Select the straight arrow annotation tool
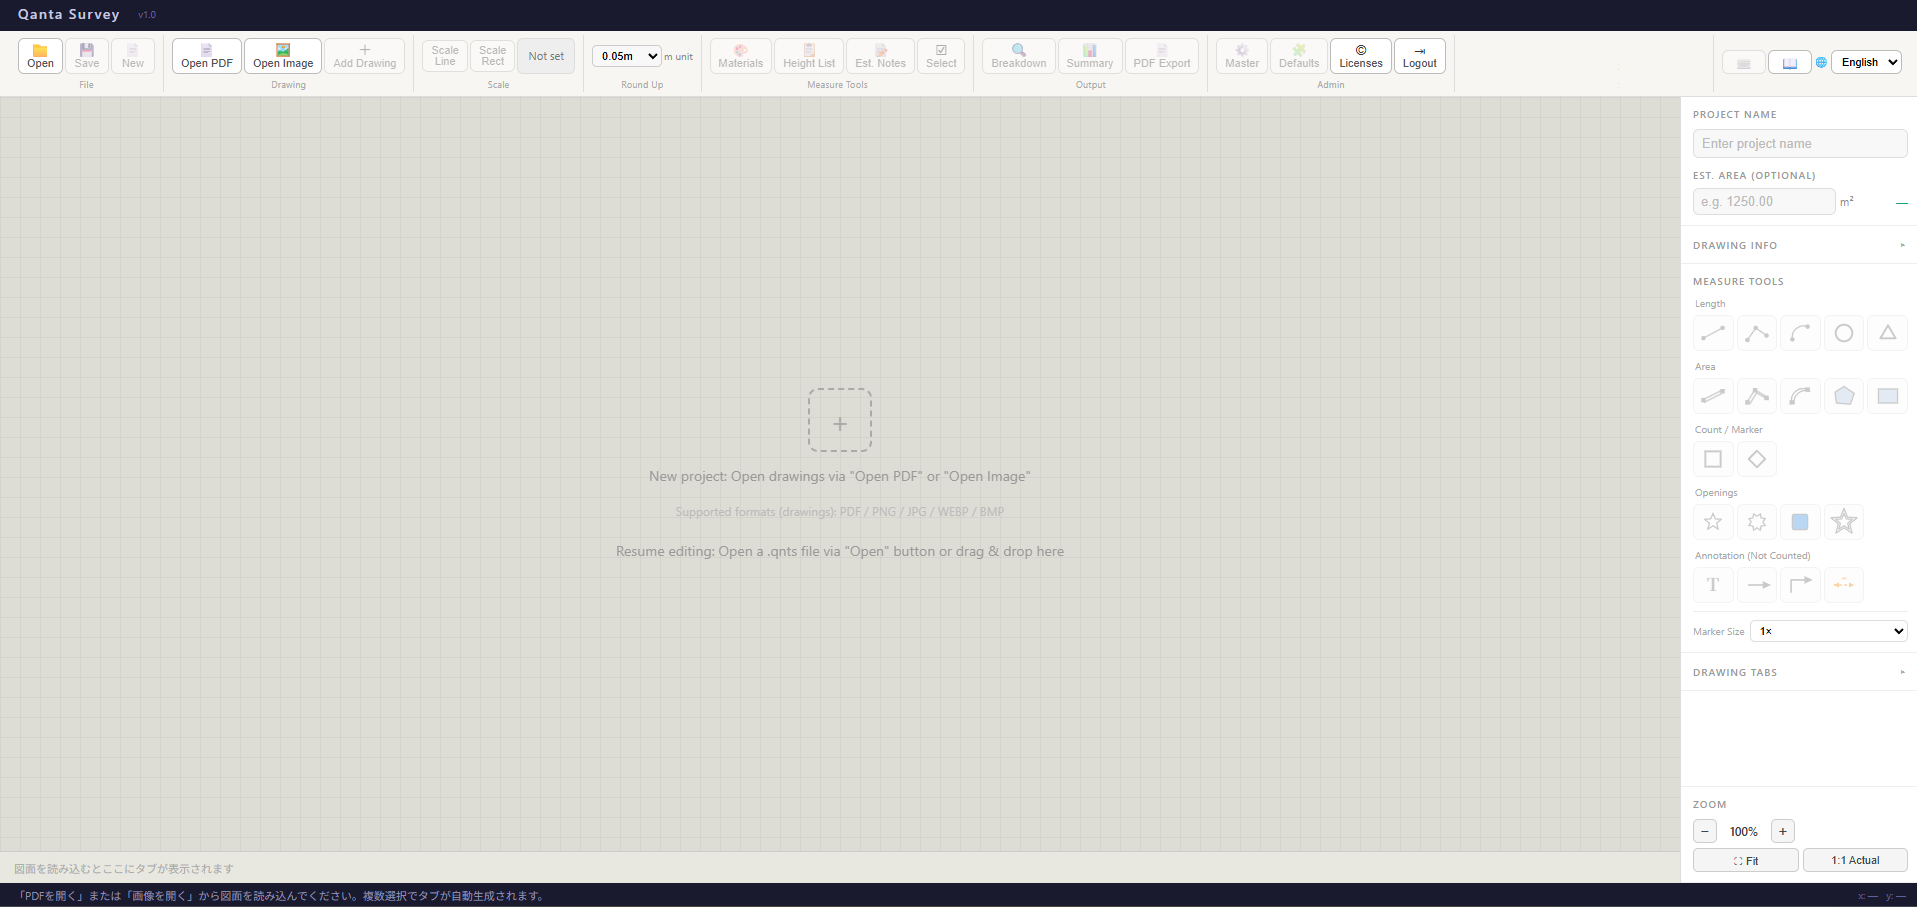This screenshot has width=1917, height=907. coord(1757,585)
